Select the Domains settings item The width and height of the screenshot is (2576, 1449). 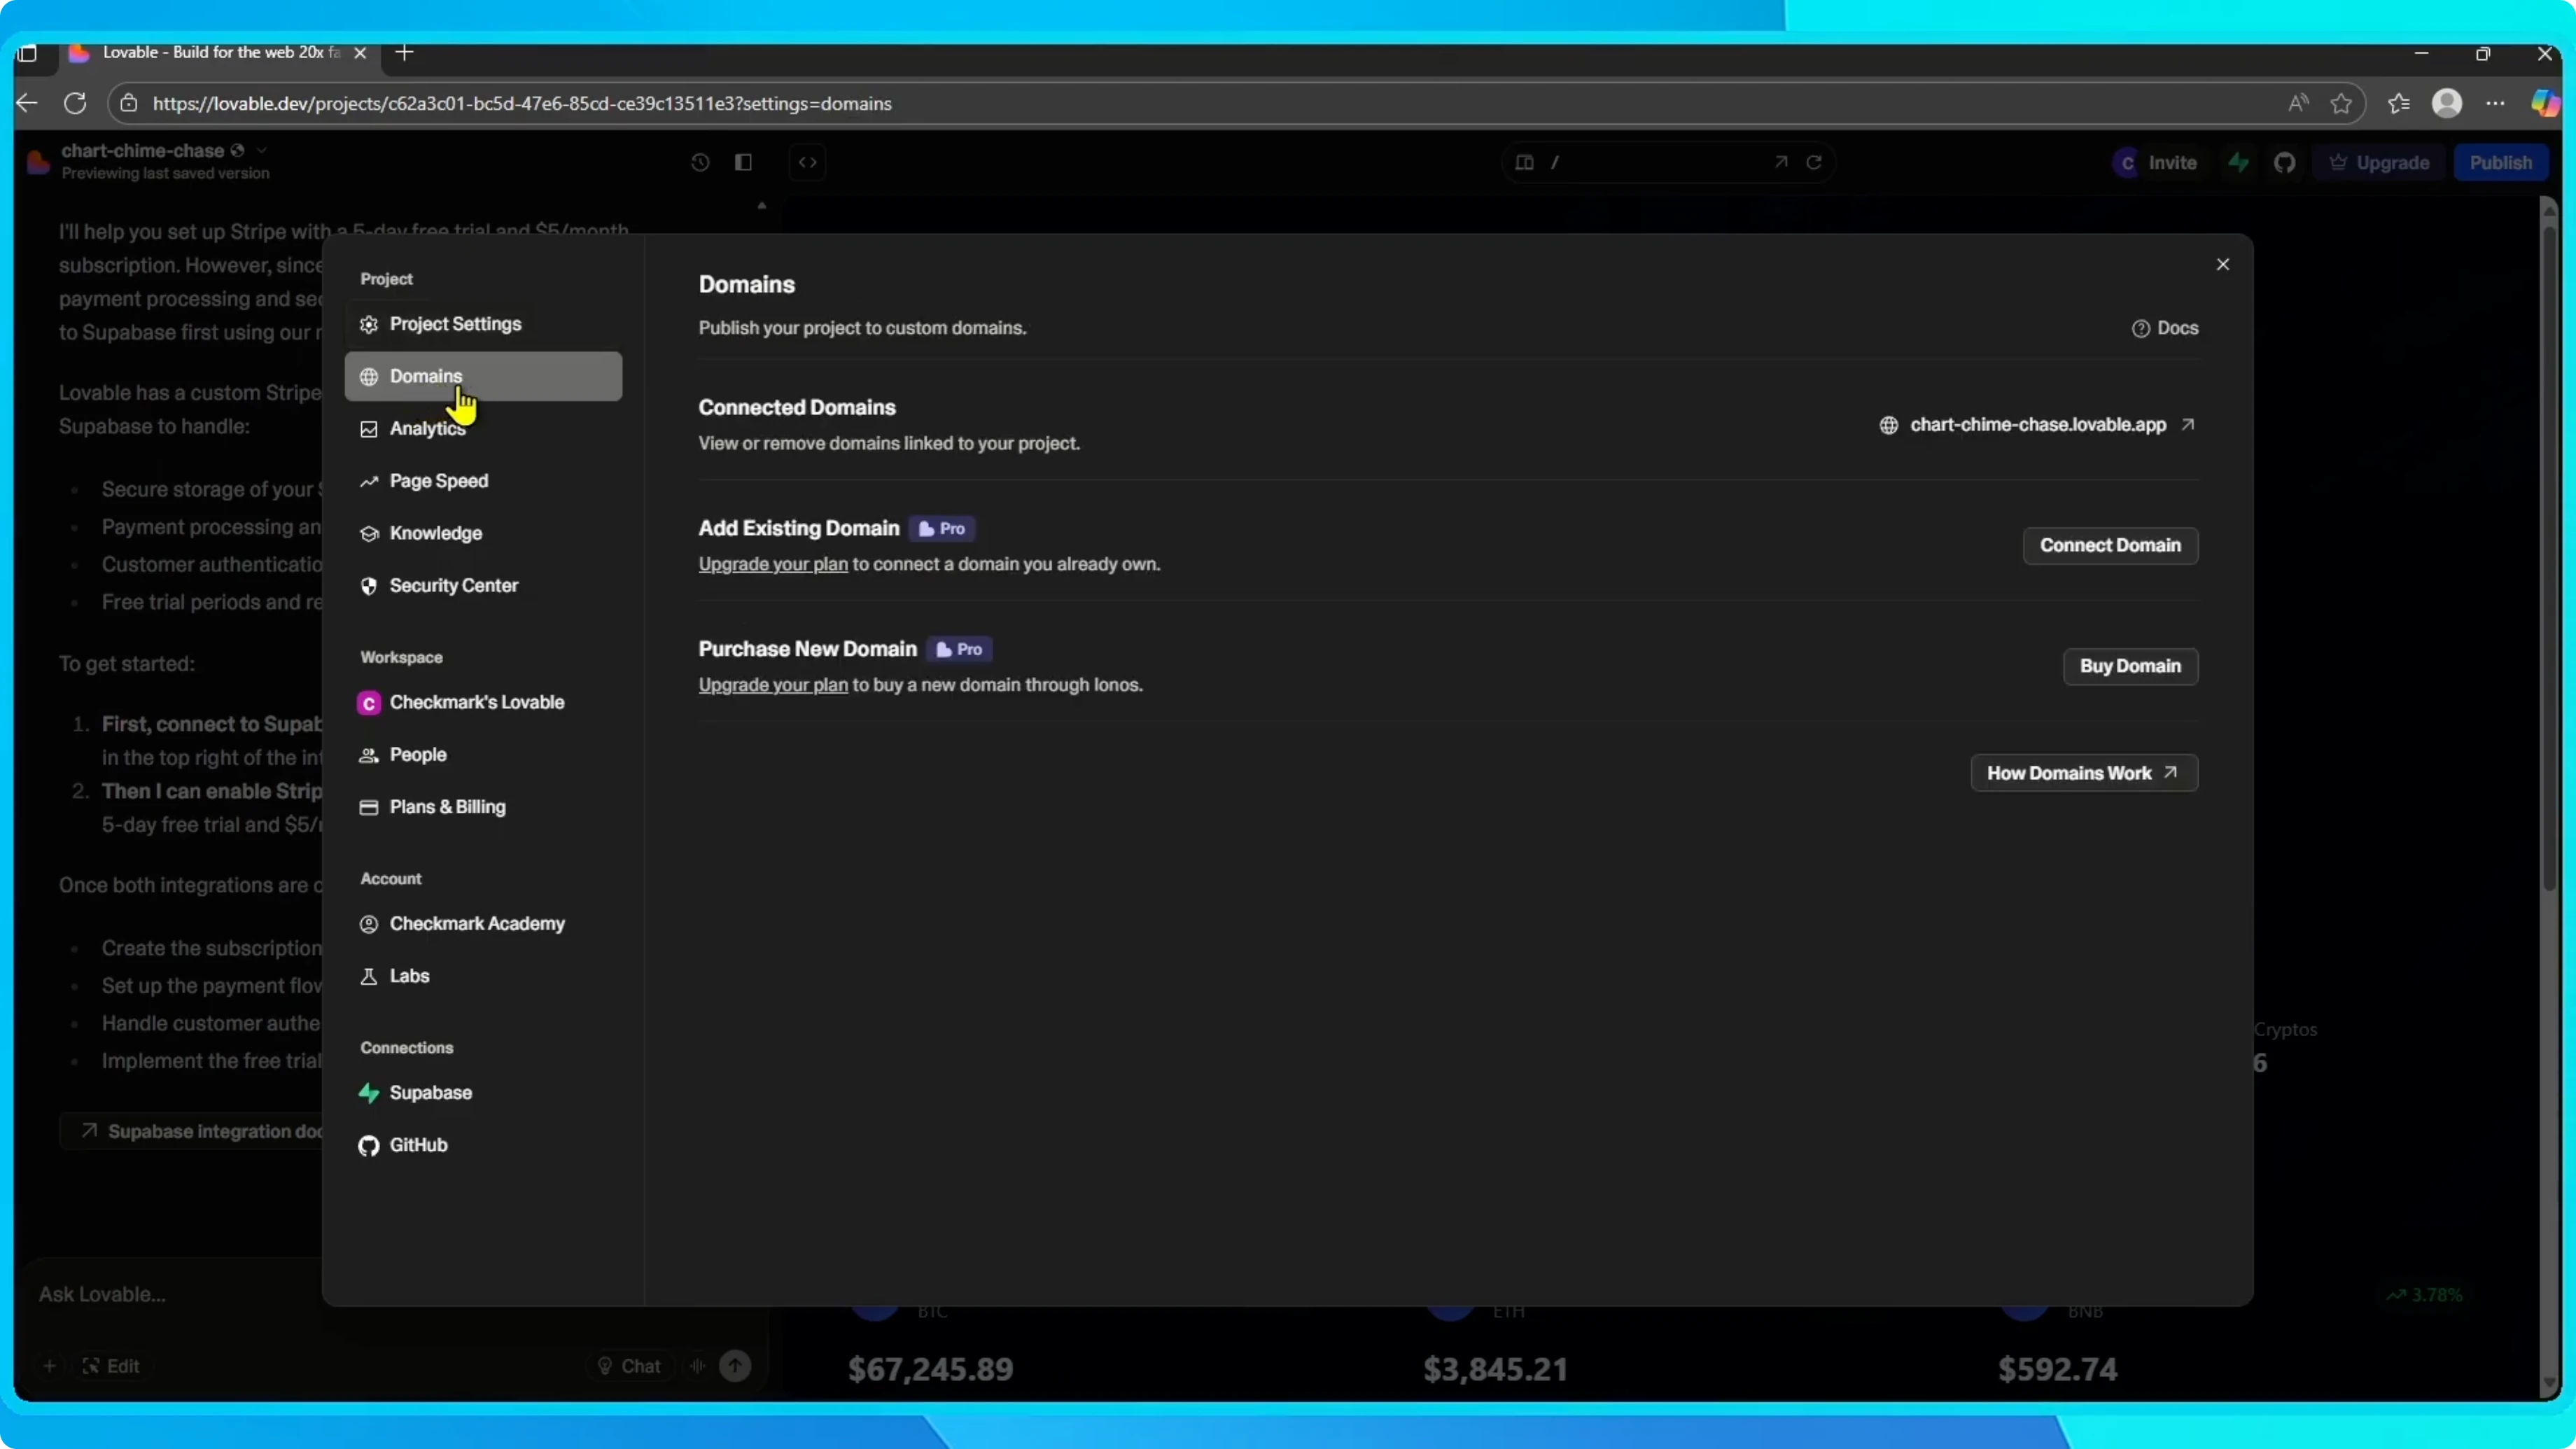[483, 376]
